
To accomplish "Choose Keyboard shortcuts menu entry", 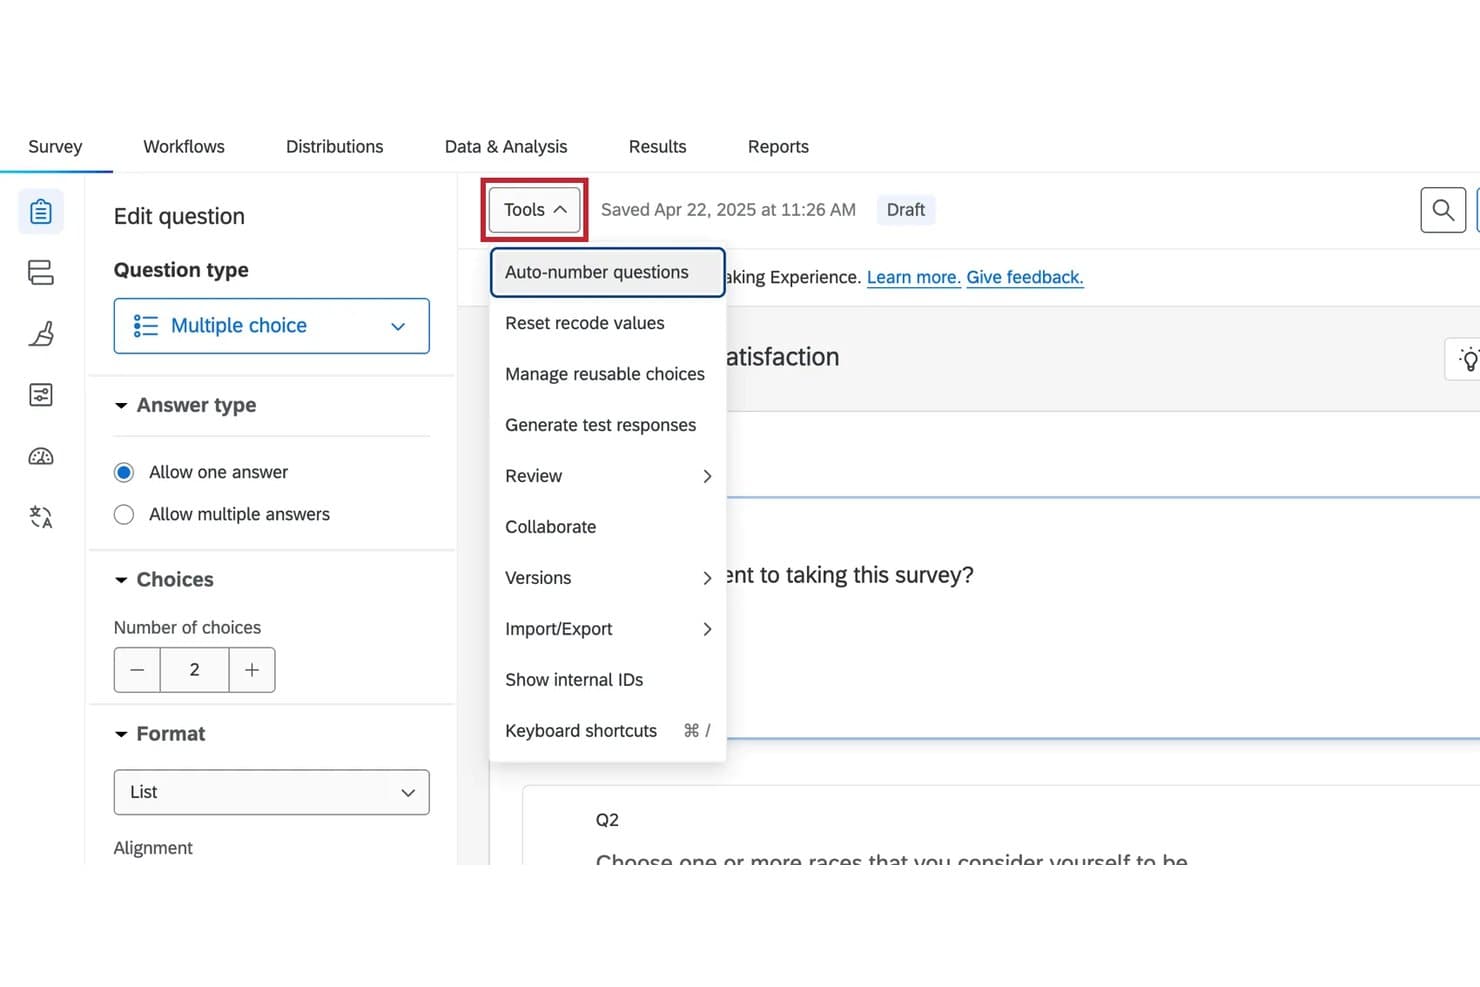I will tap(608, 731).
